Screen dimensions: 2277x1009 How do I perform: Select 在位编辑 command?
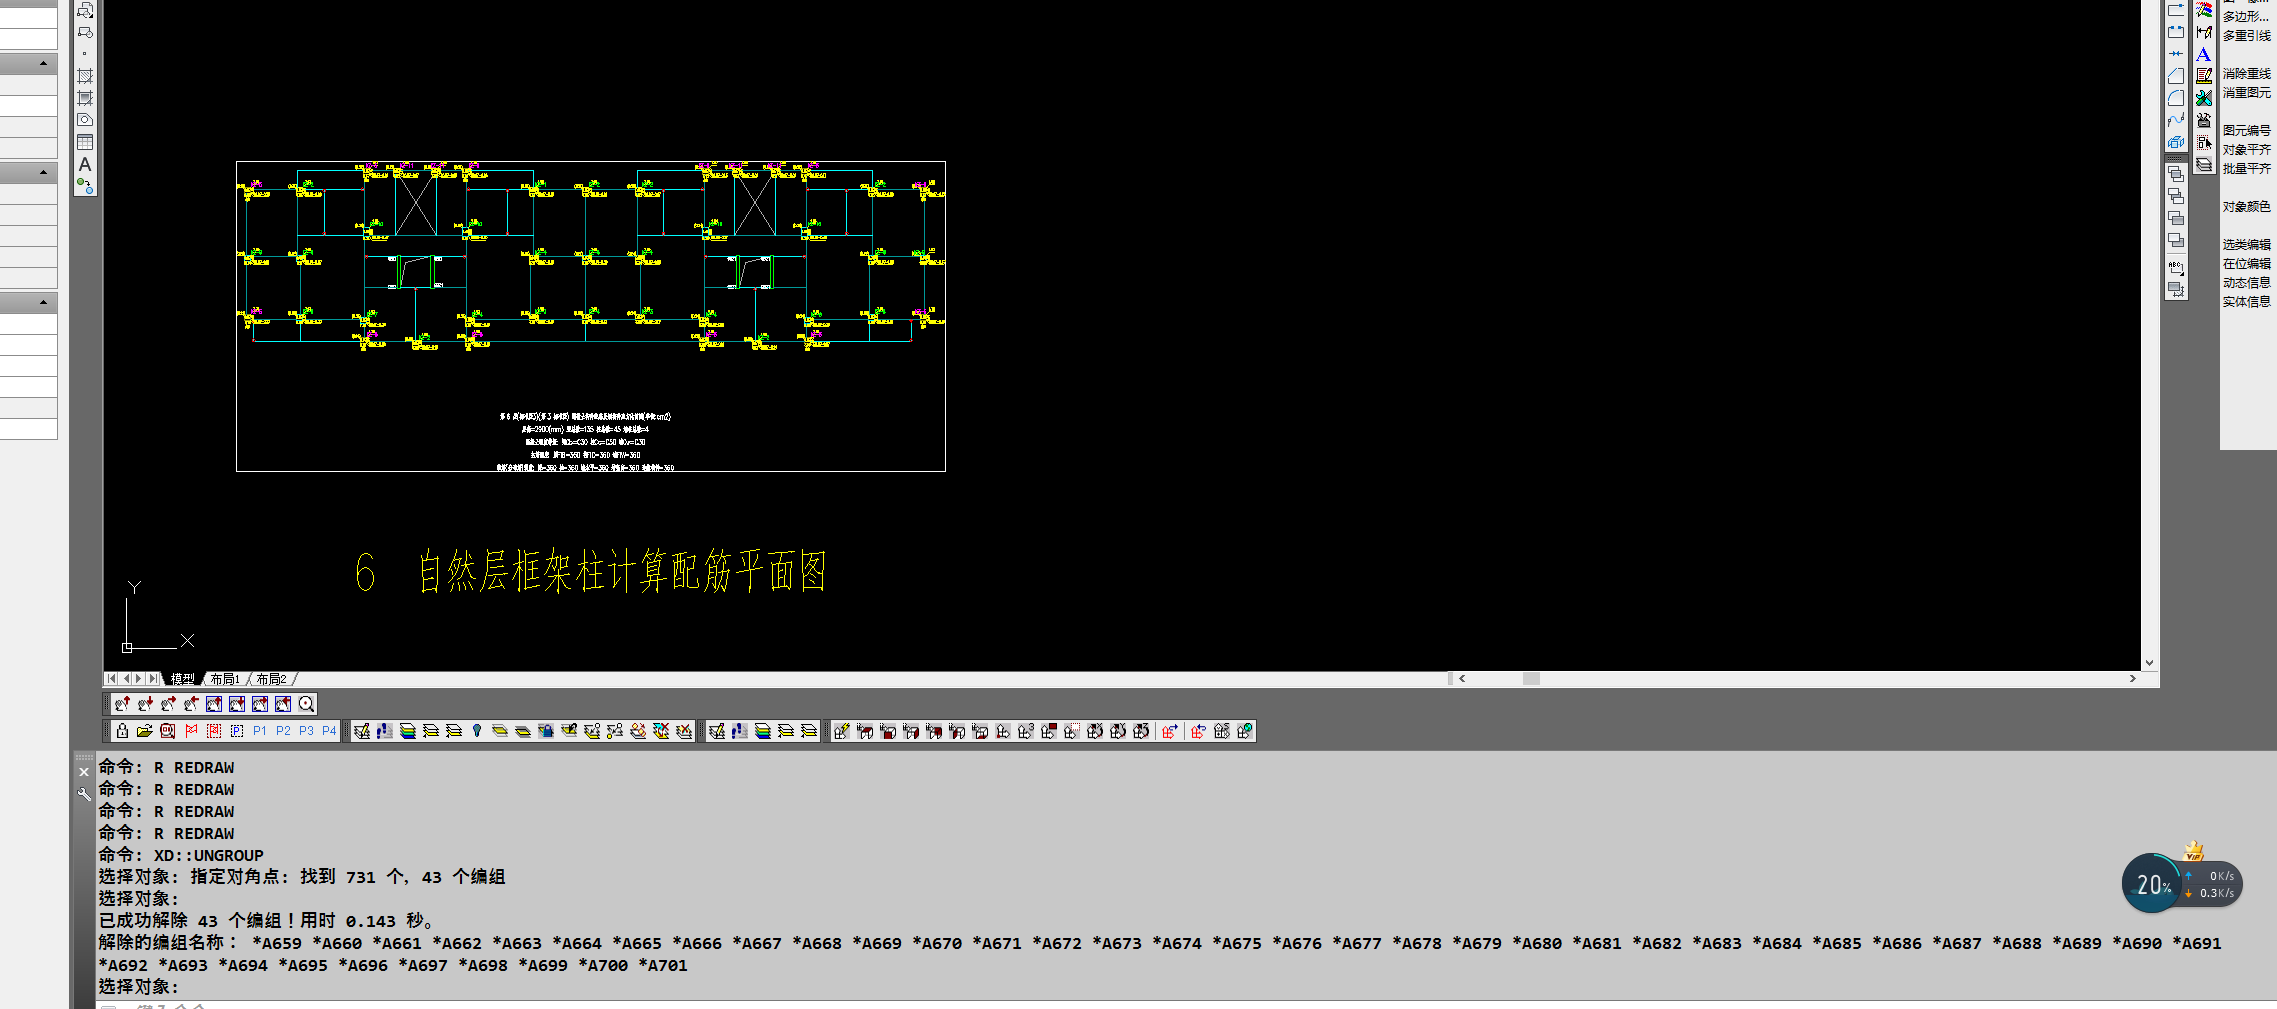click(2246, 263)
